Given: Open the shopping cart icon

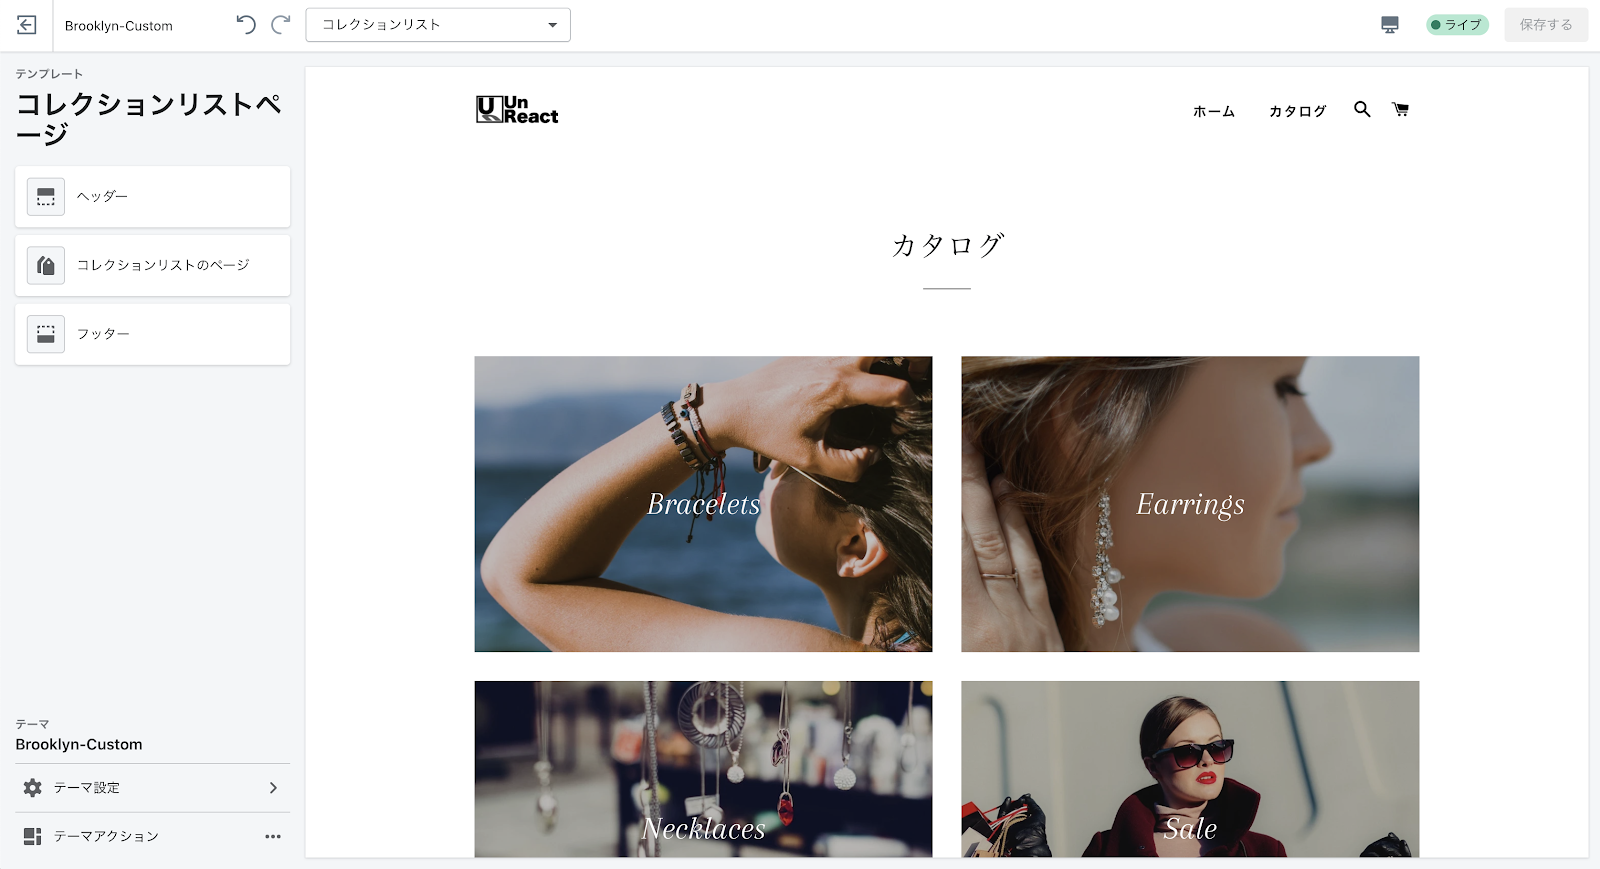Looking at the screenshot, I should (1401, 109).
